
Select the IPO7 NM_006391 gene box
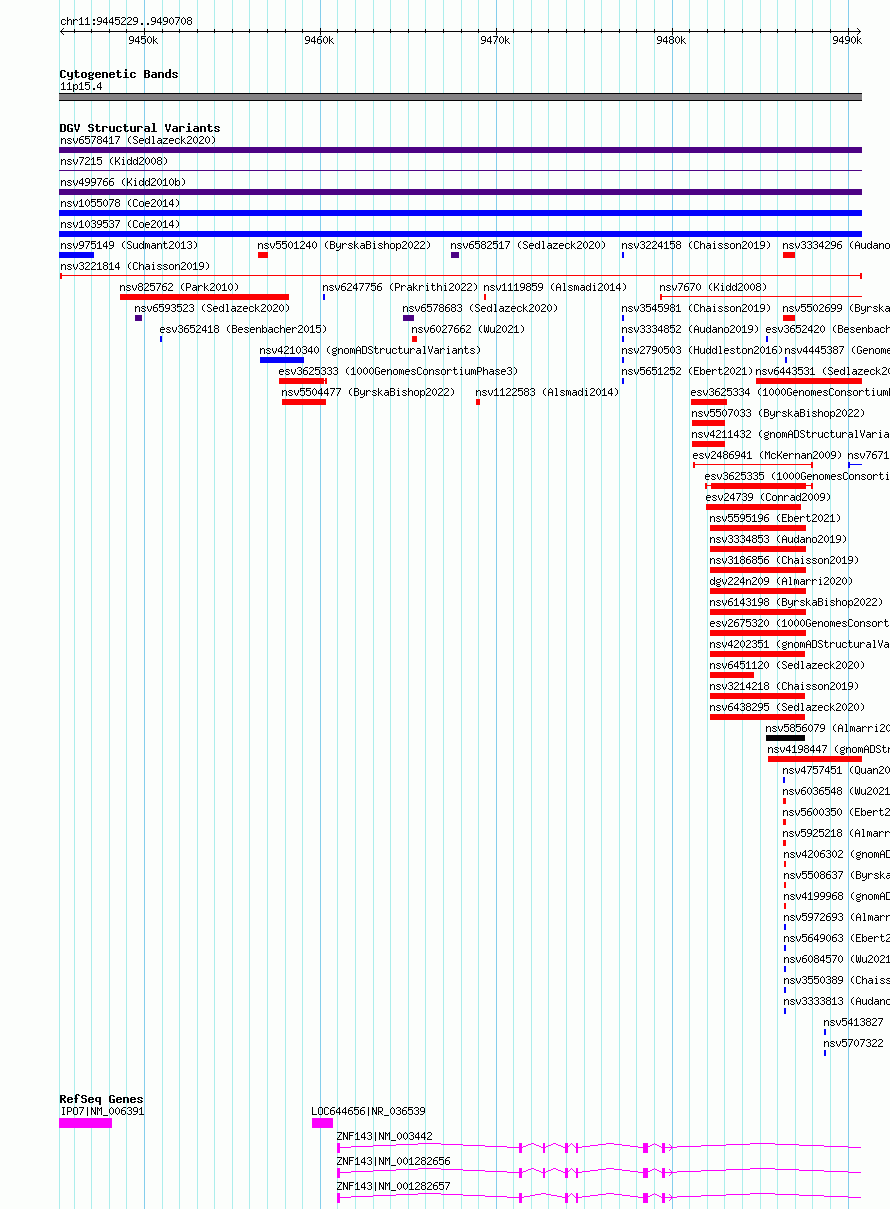[85, 1123]
